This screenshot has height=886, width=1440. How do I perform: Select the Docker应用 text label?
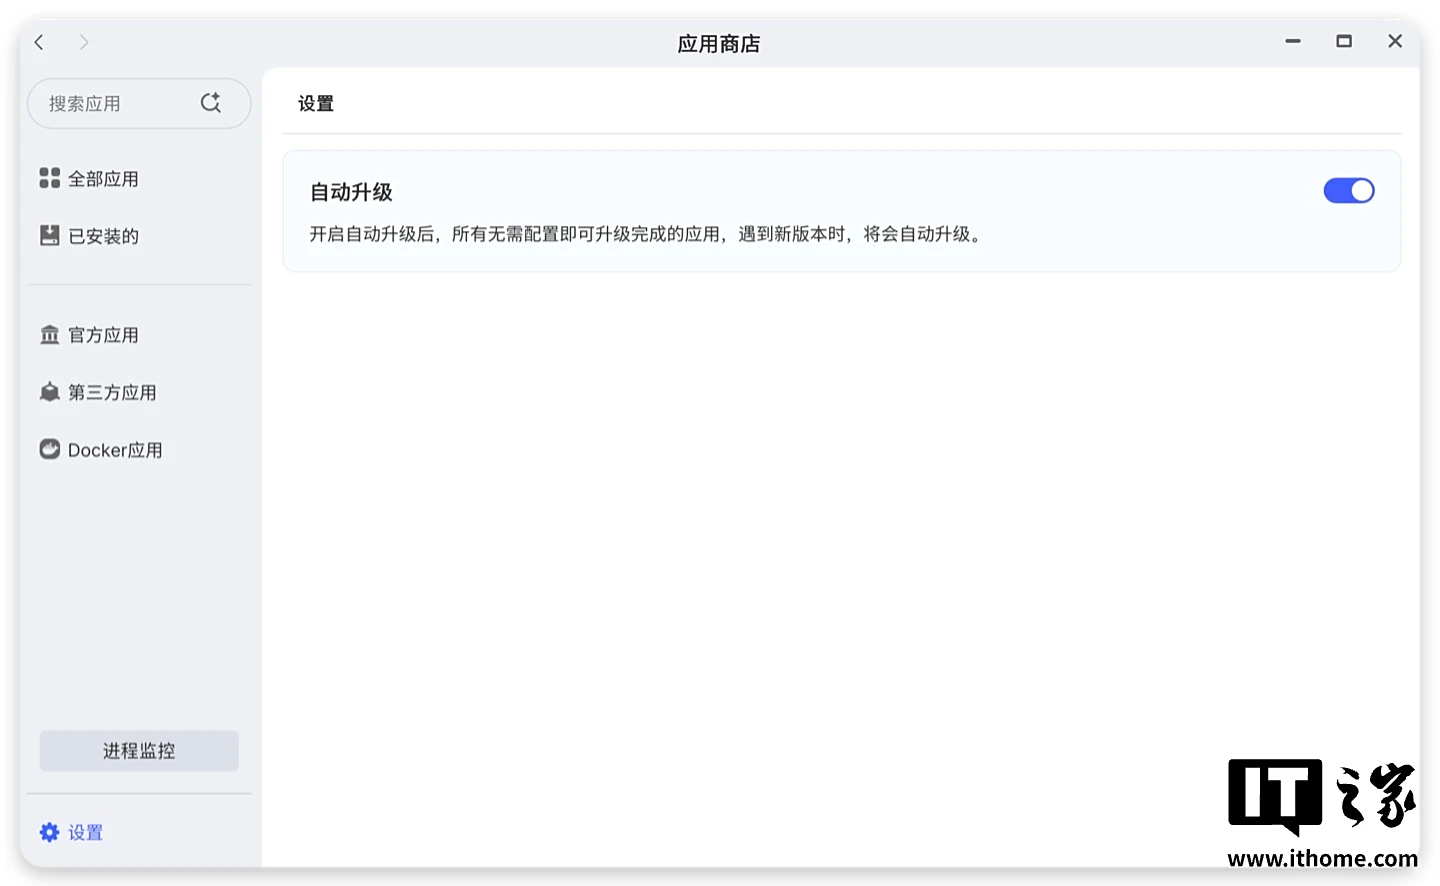point(115,450)
